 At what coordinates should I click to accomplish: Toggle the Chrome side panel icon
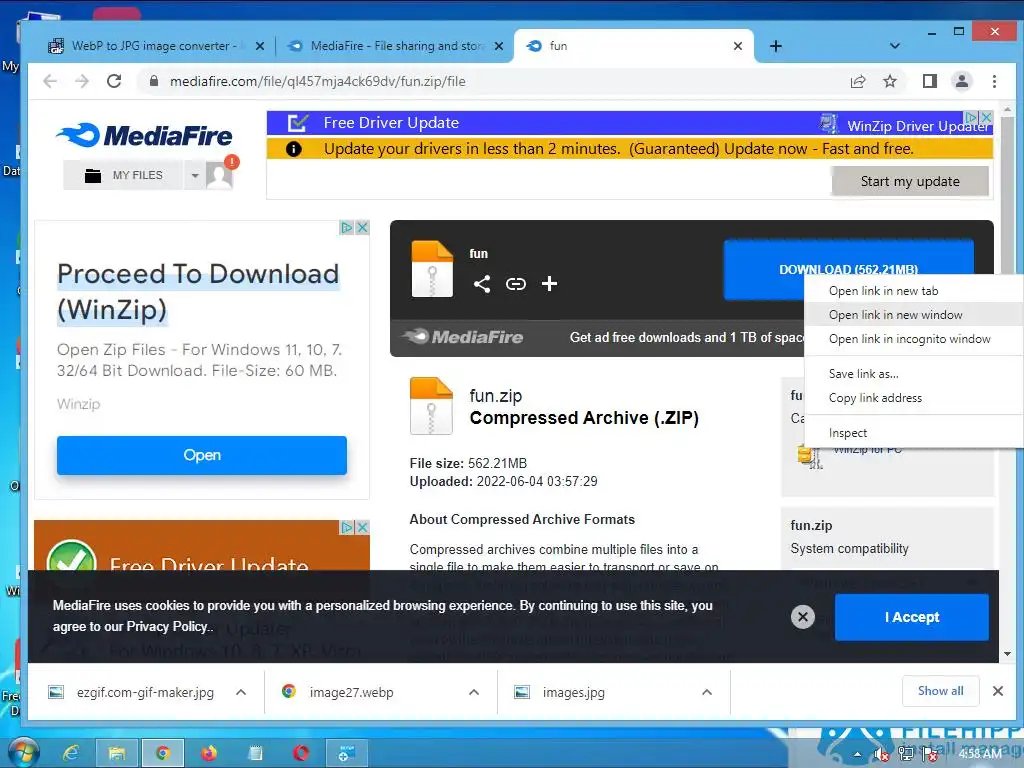tap(929, 81)
